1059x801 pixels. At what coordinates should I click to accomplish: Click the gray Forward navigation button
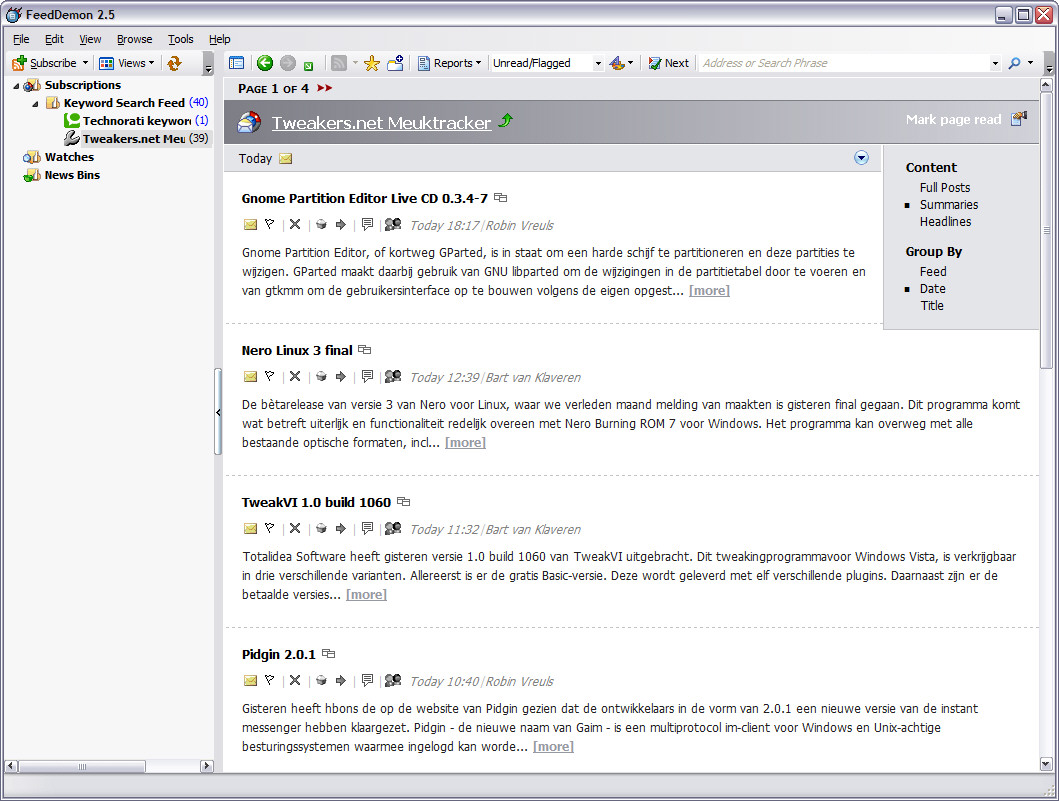[288, 63]
